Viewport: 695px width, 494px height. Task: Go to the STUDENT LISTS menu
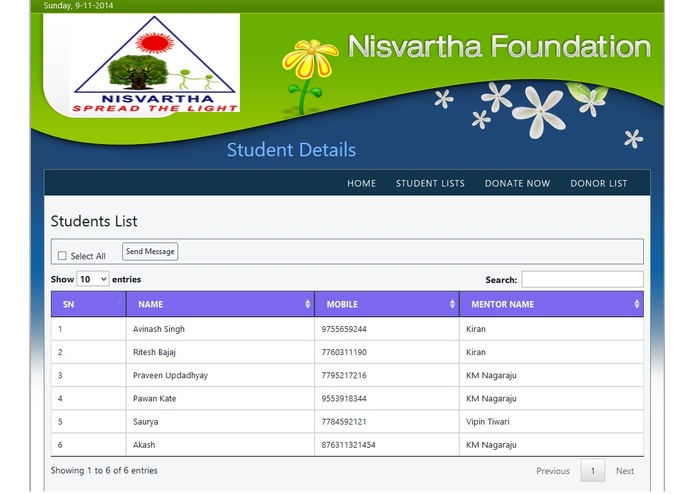[430, 183]
